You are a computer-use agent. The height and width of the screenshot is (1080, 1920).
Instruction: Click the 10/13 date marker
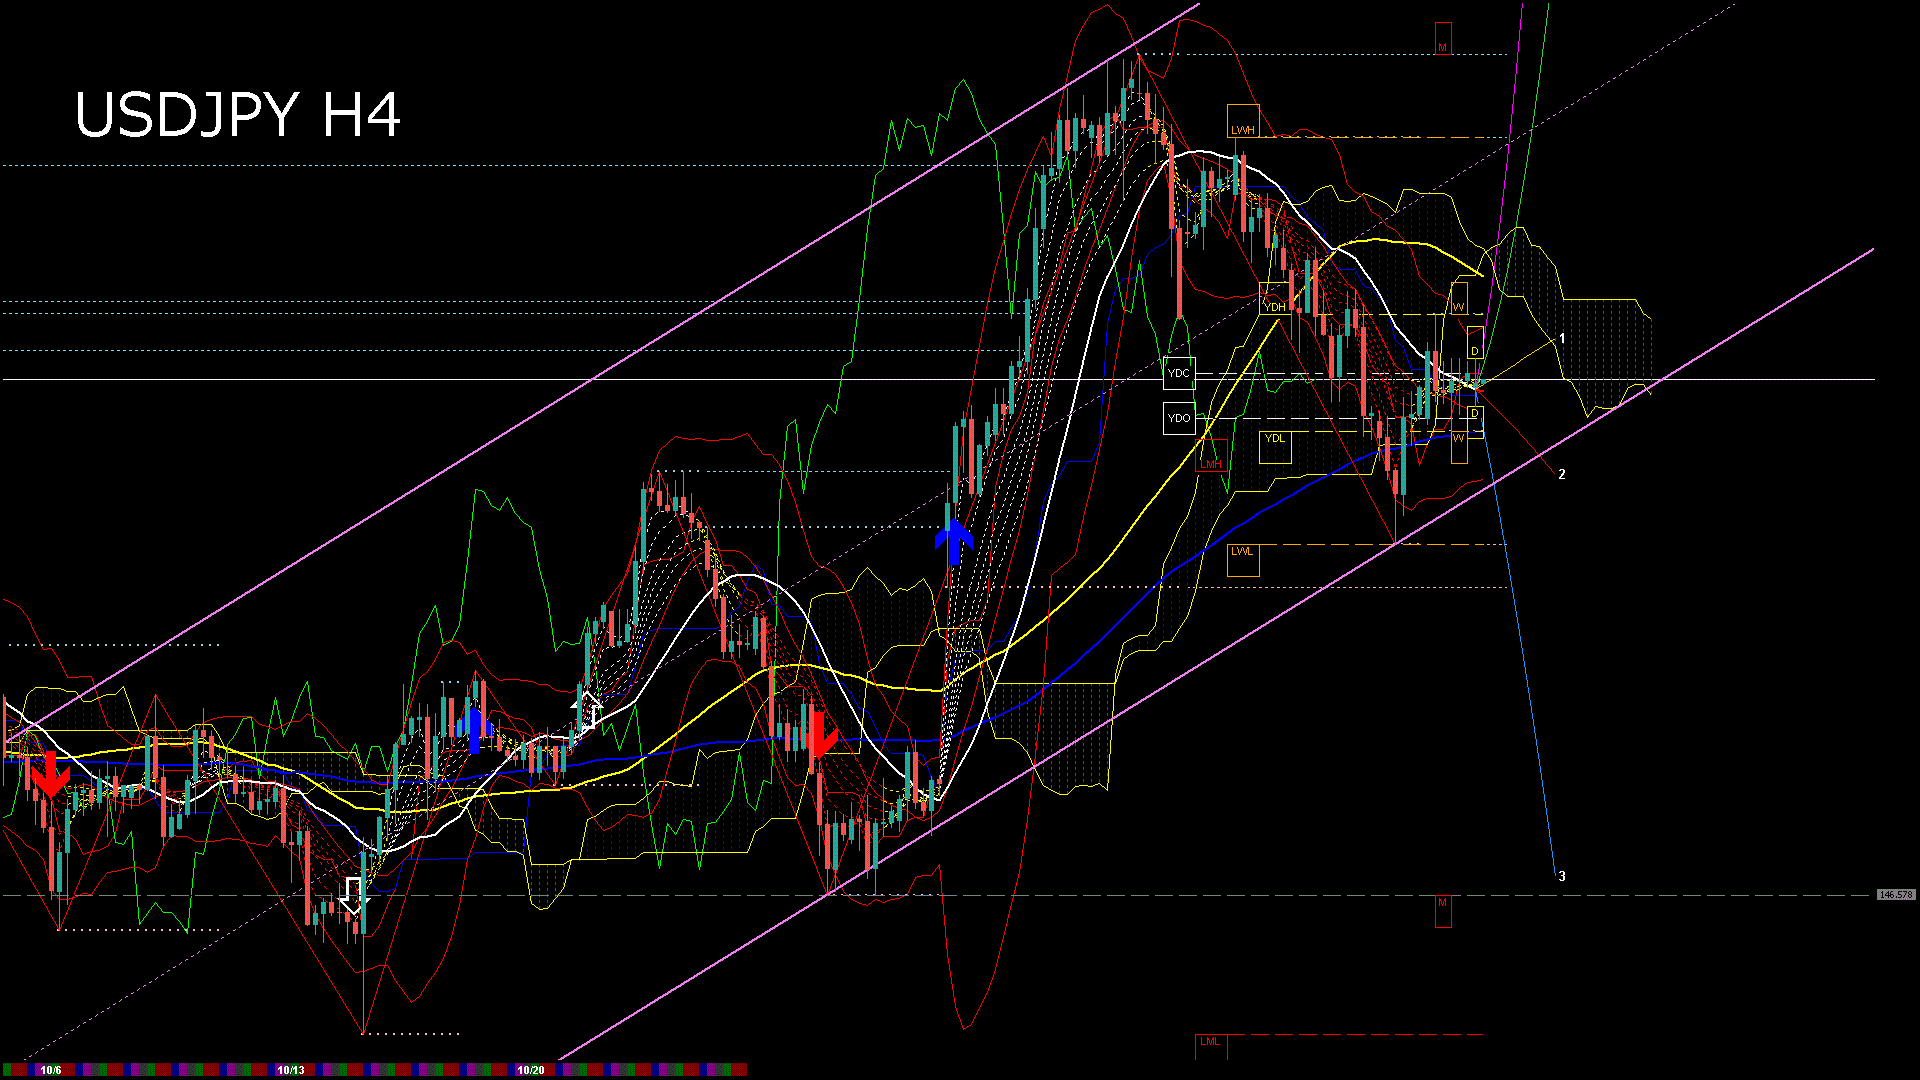pos(291,1070)
